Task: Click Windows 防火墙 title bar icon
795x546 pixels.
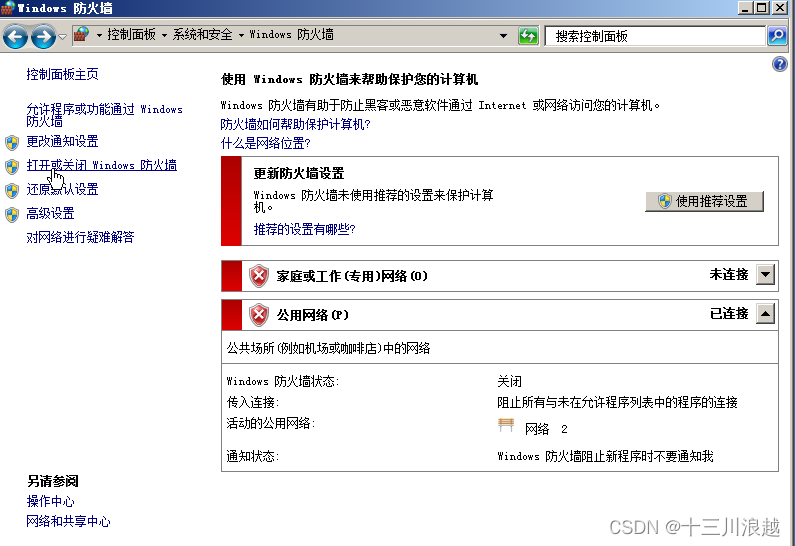Action: [7, 8]
